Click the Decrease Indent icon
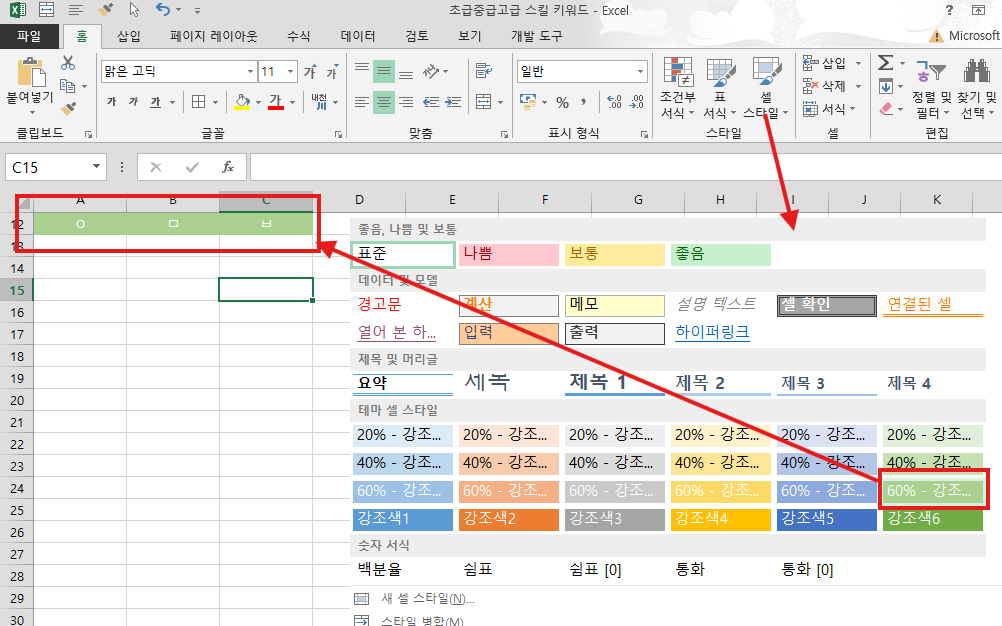1002x626 pixels. coord(431,102)
